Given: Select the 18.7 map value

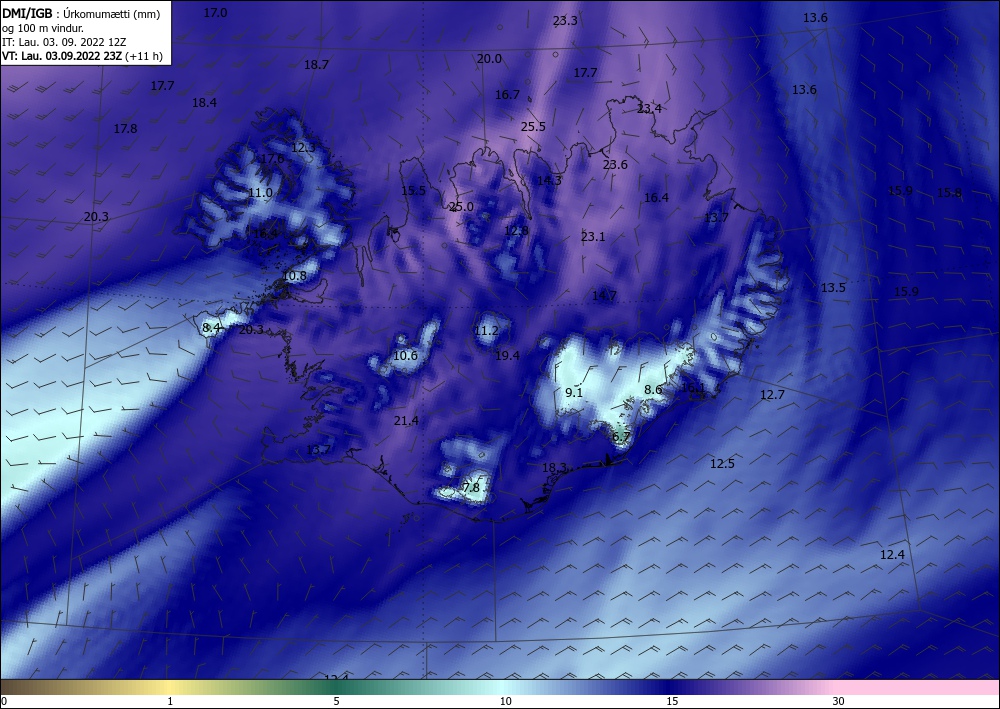Looking at the screenshot, I should pyautogui.click(x=316, y=64).
